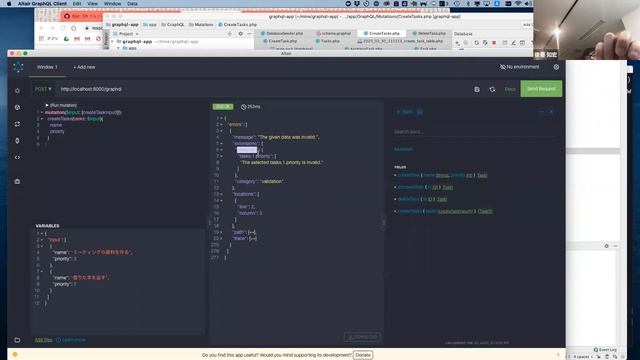Click the plugin box sidebar icon below code brackets

coord(17,181)
